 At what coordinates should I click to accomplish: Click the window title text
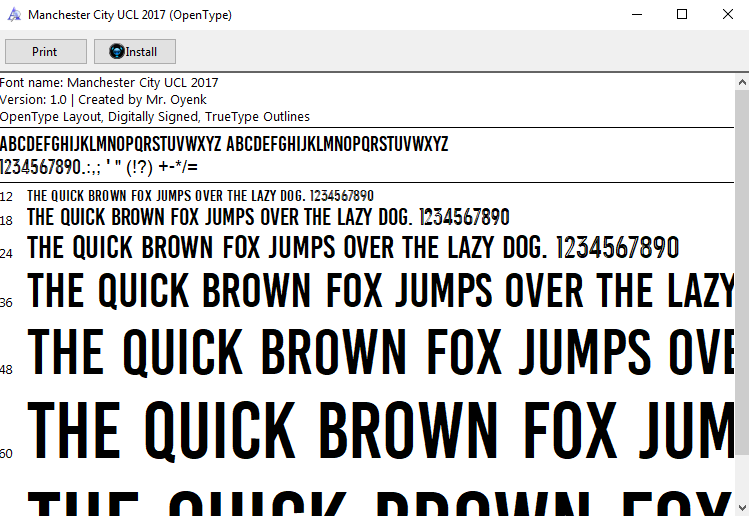tap(130, 15)
